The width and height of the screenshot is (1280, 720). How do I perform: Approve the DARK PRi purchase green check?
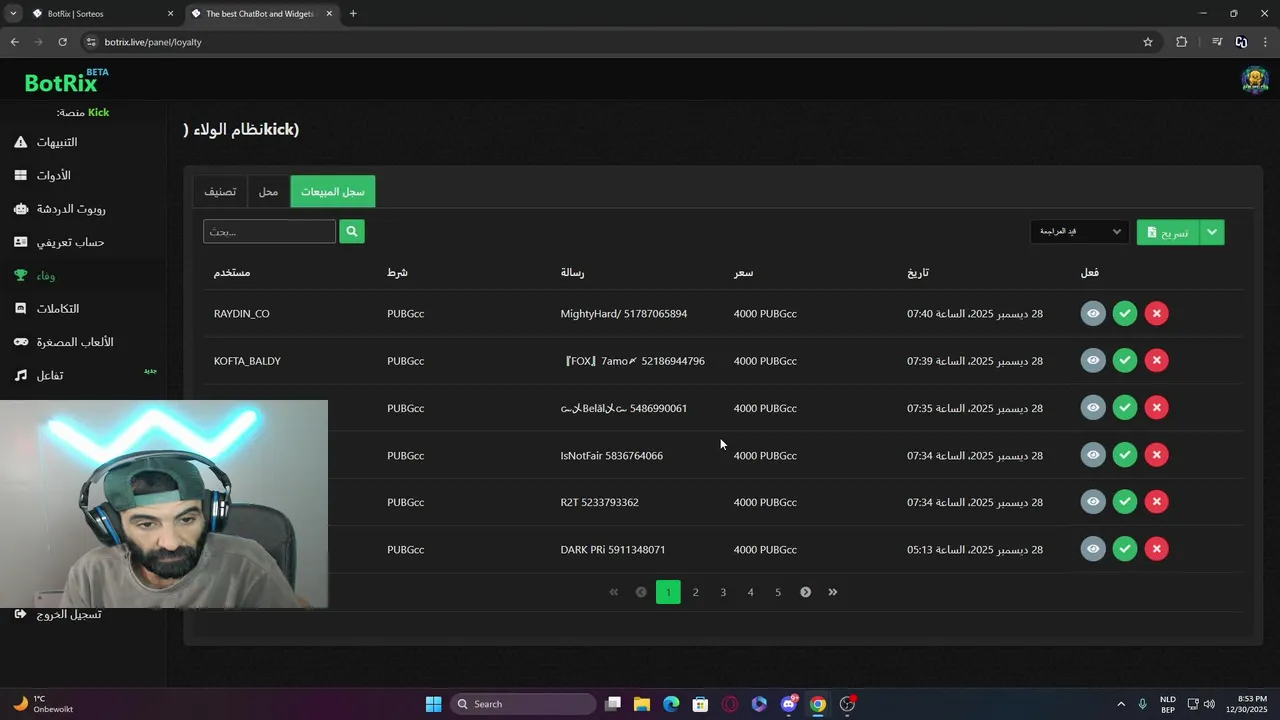tap(1125, 548)
